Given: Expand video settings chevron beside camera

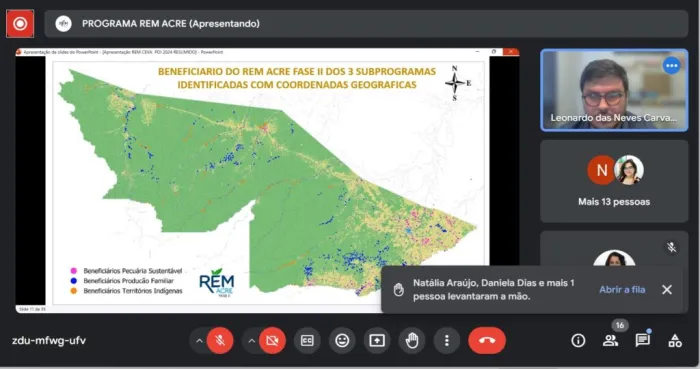Looking at the screenshot, I should [252, 341].
